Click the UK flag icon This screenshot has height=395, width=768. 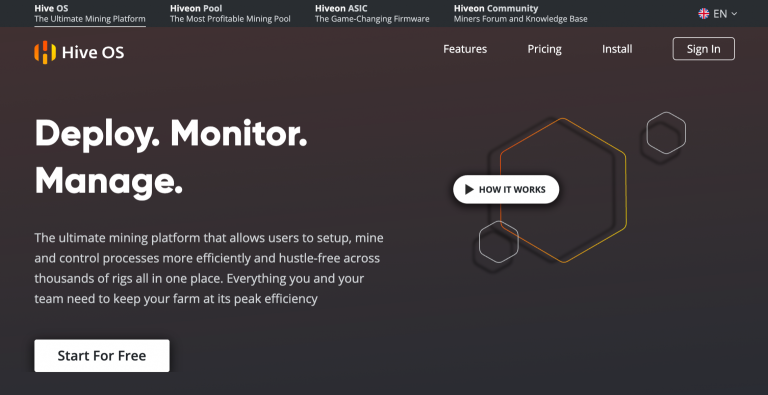click(703, 14)
